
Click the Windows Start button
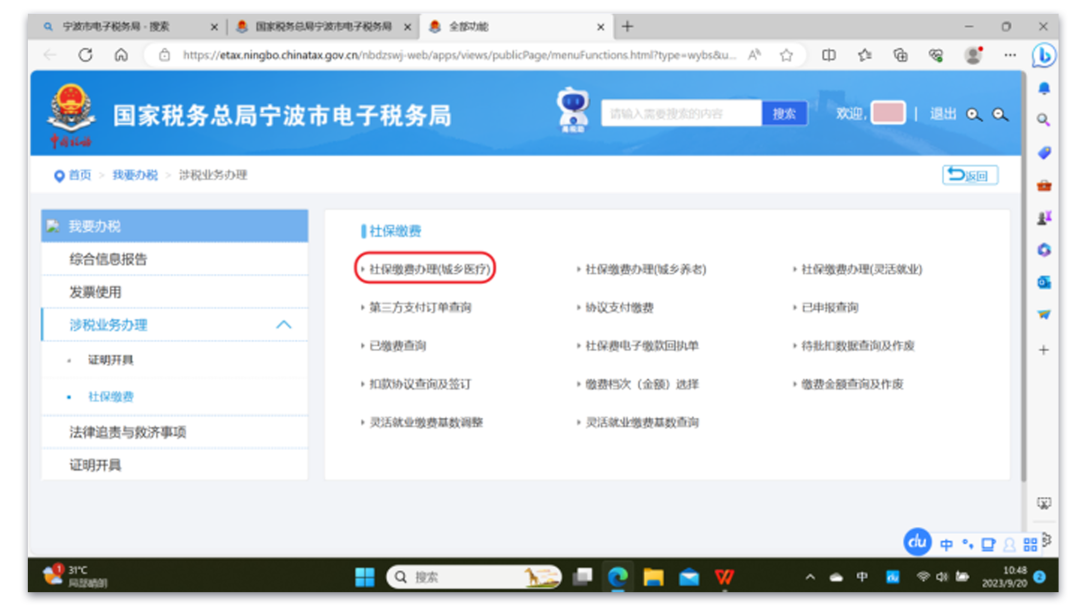(364, 577)
